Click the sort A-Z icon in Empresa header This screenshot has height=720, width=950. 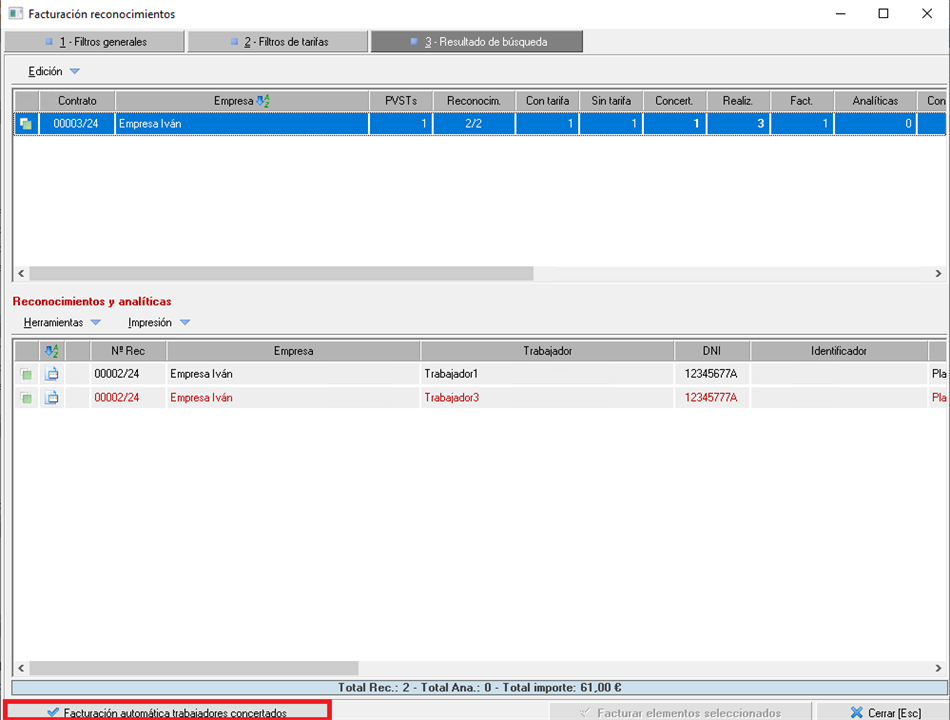[263, 101]
